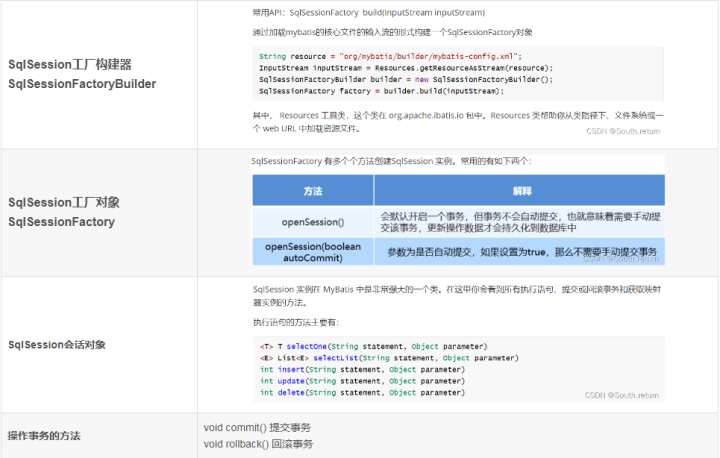720x458 pixels.
Task: Click the line 'void commit() 提交事务'
Action: click(257, 428)
